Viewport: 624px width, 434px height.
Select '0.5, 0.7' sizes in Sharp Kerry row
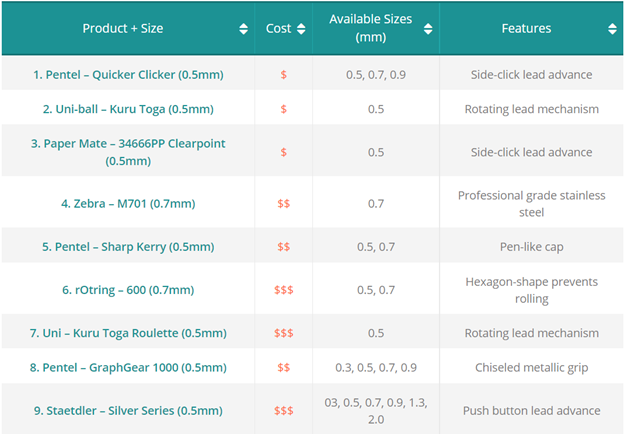(376, 247)
